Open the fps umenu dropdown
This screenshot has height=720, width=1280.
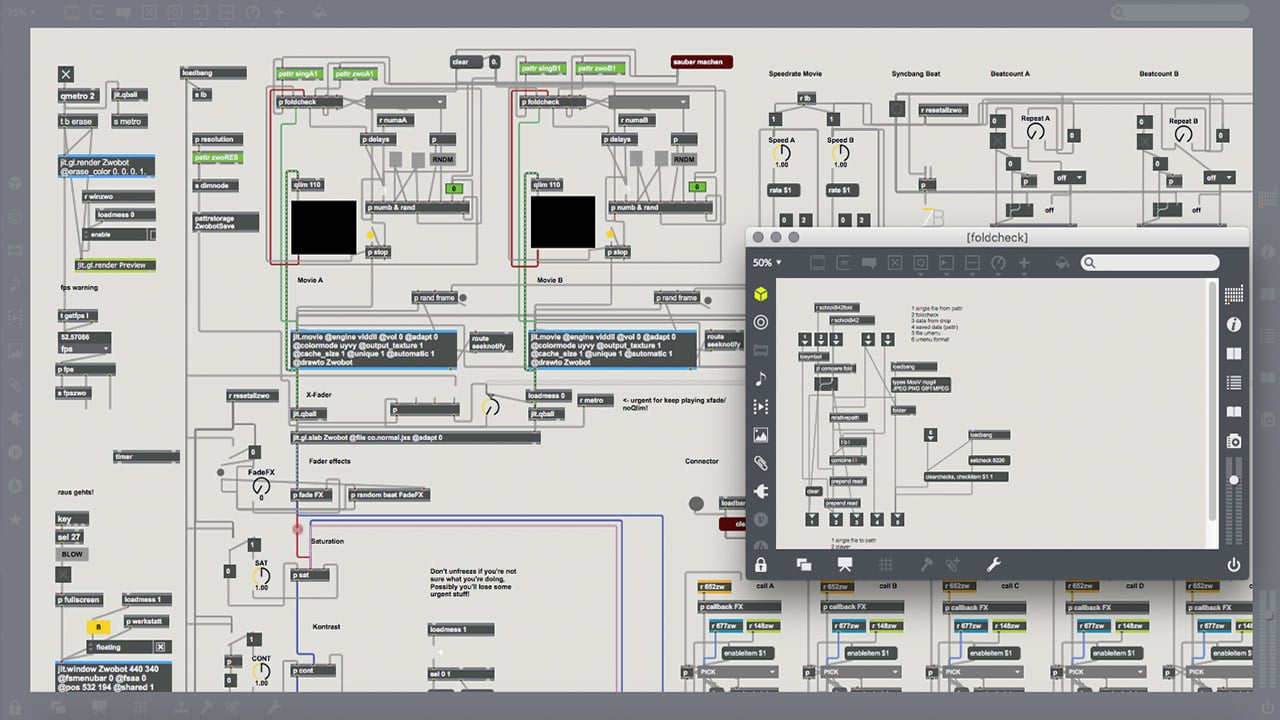(83, 349)
